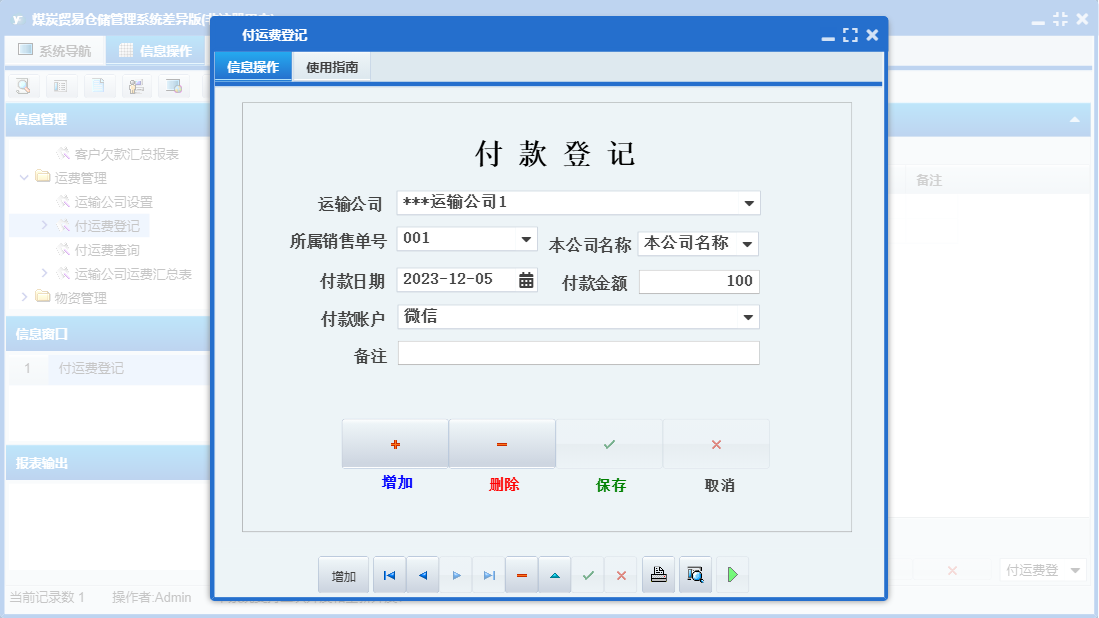Image resolution: width=1099 pixels, height=618 pixels.
Task: Click the printer icon on the navigator bar
Action: coord(658,574)
